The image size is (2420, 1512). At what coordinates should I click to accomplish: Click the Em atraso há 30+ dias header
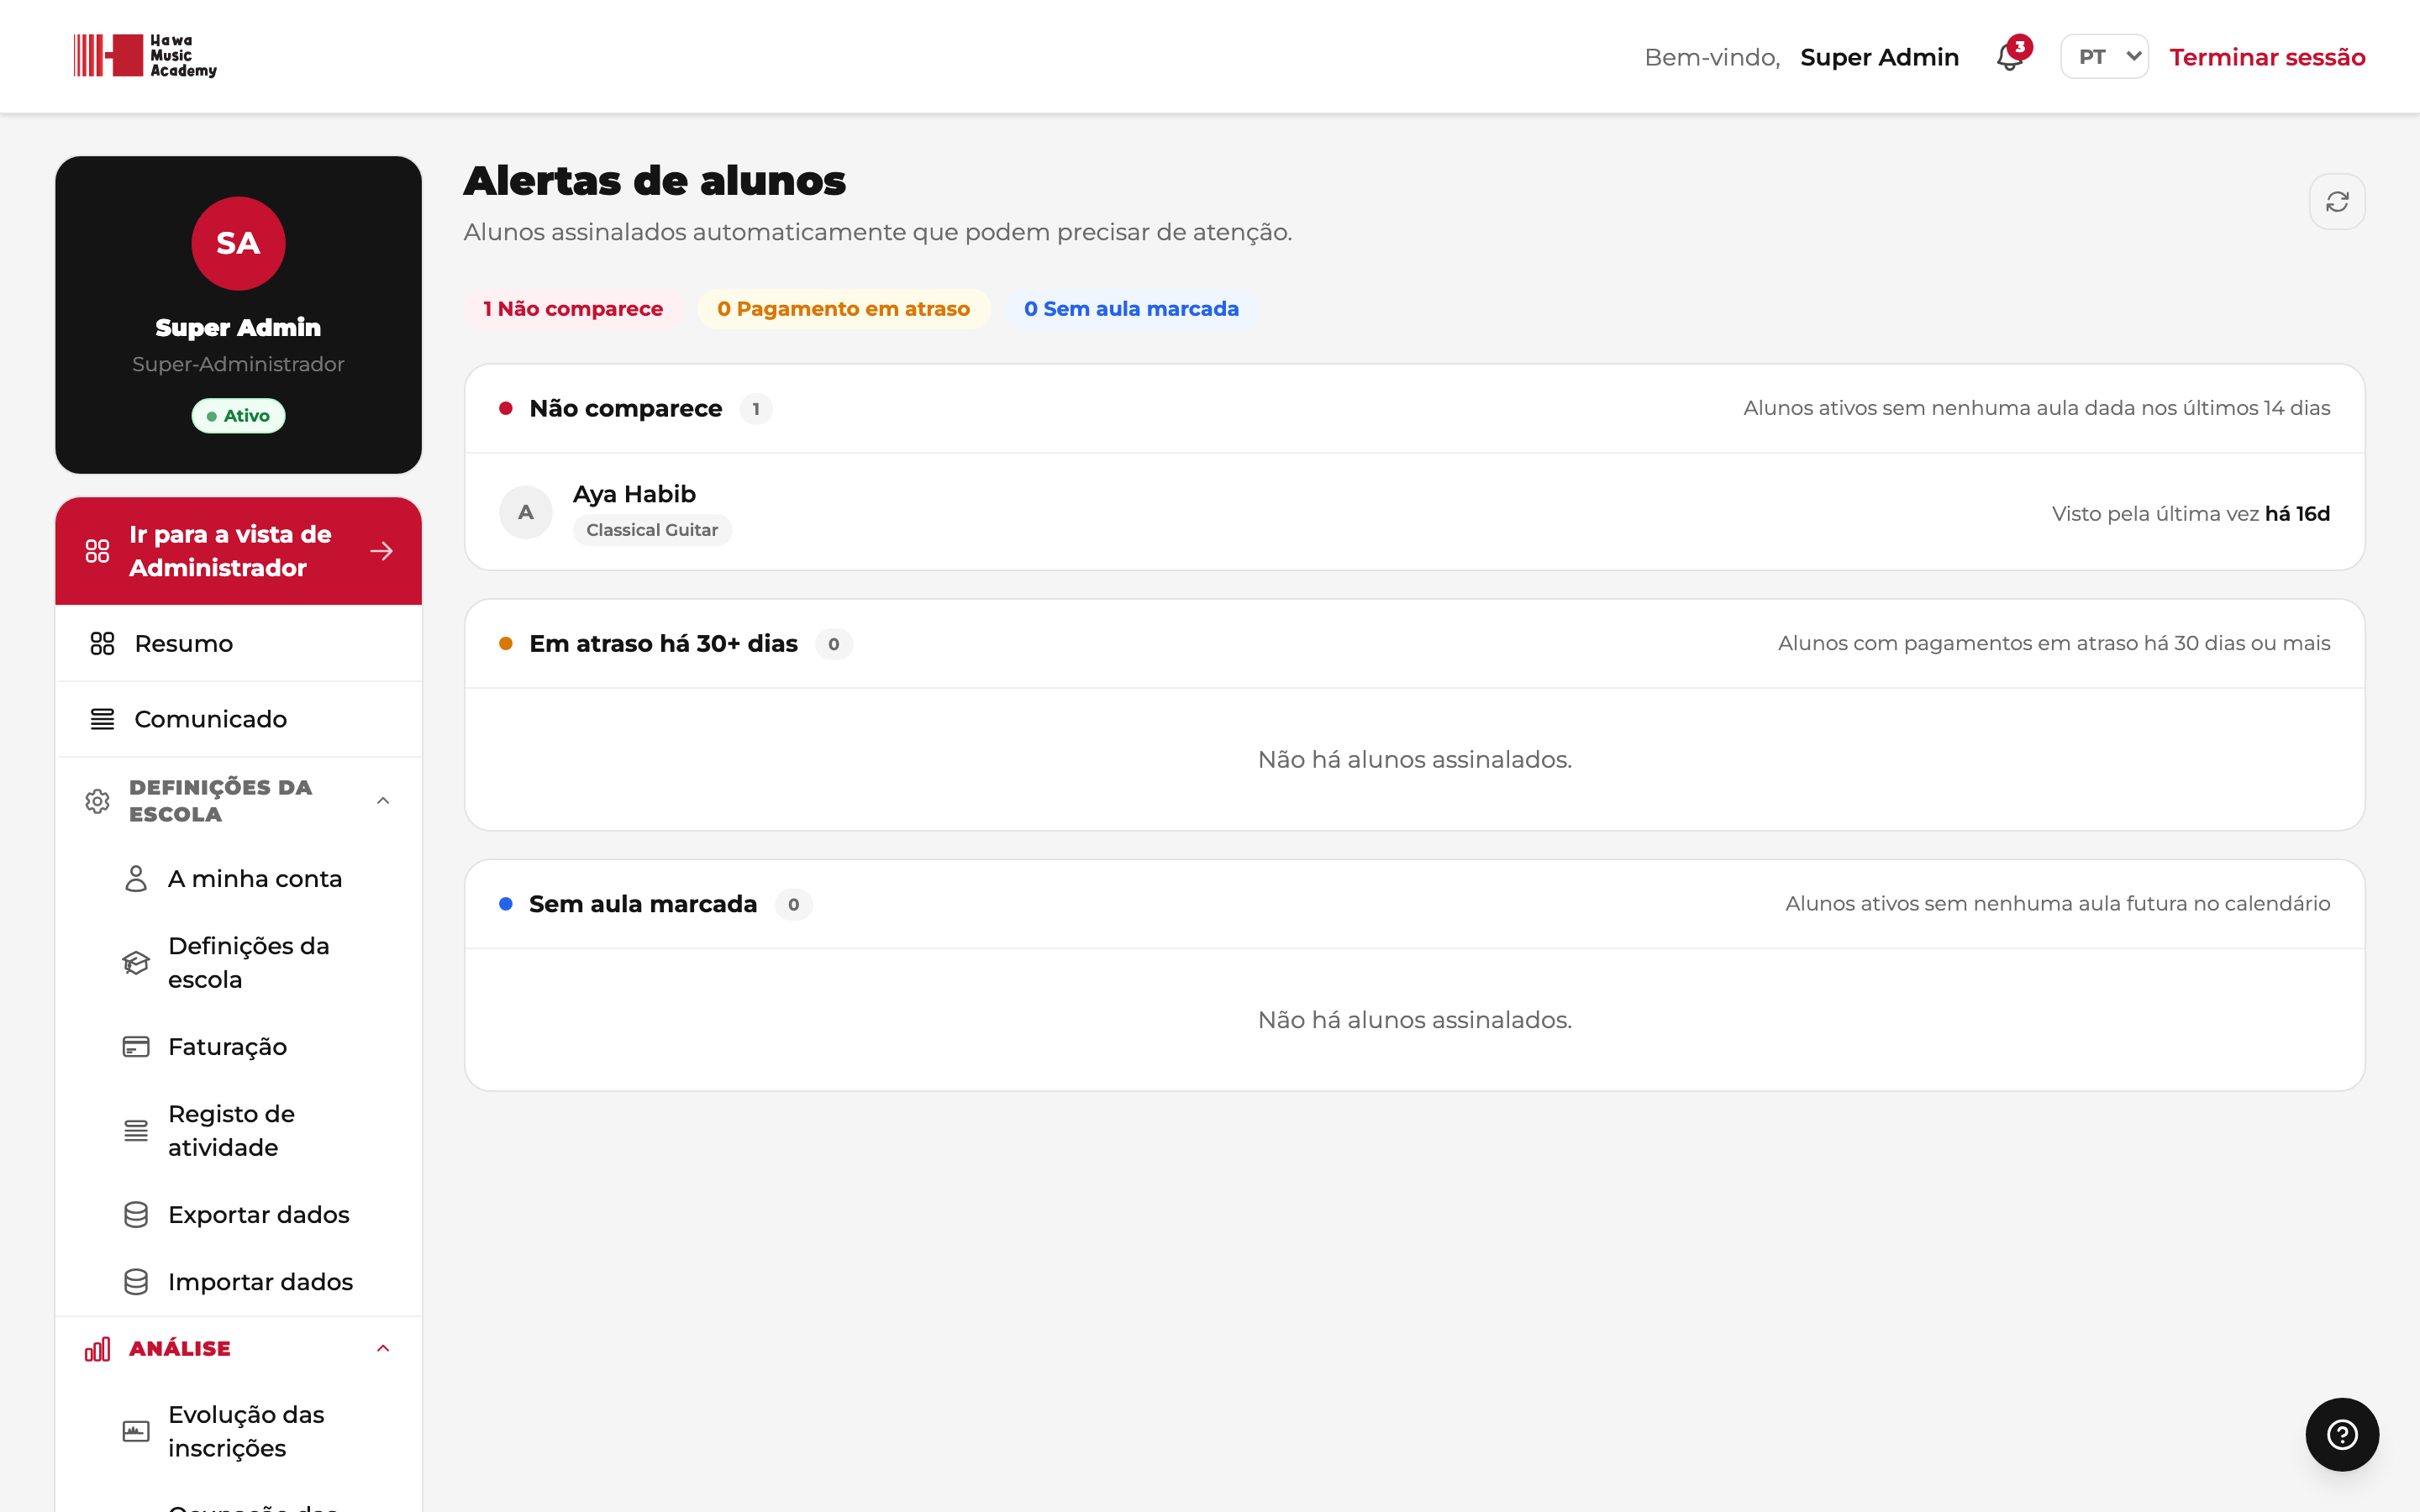(x=1414, y=643)
